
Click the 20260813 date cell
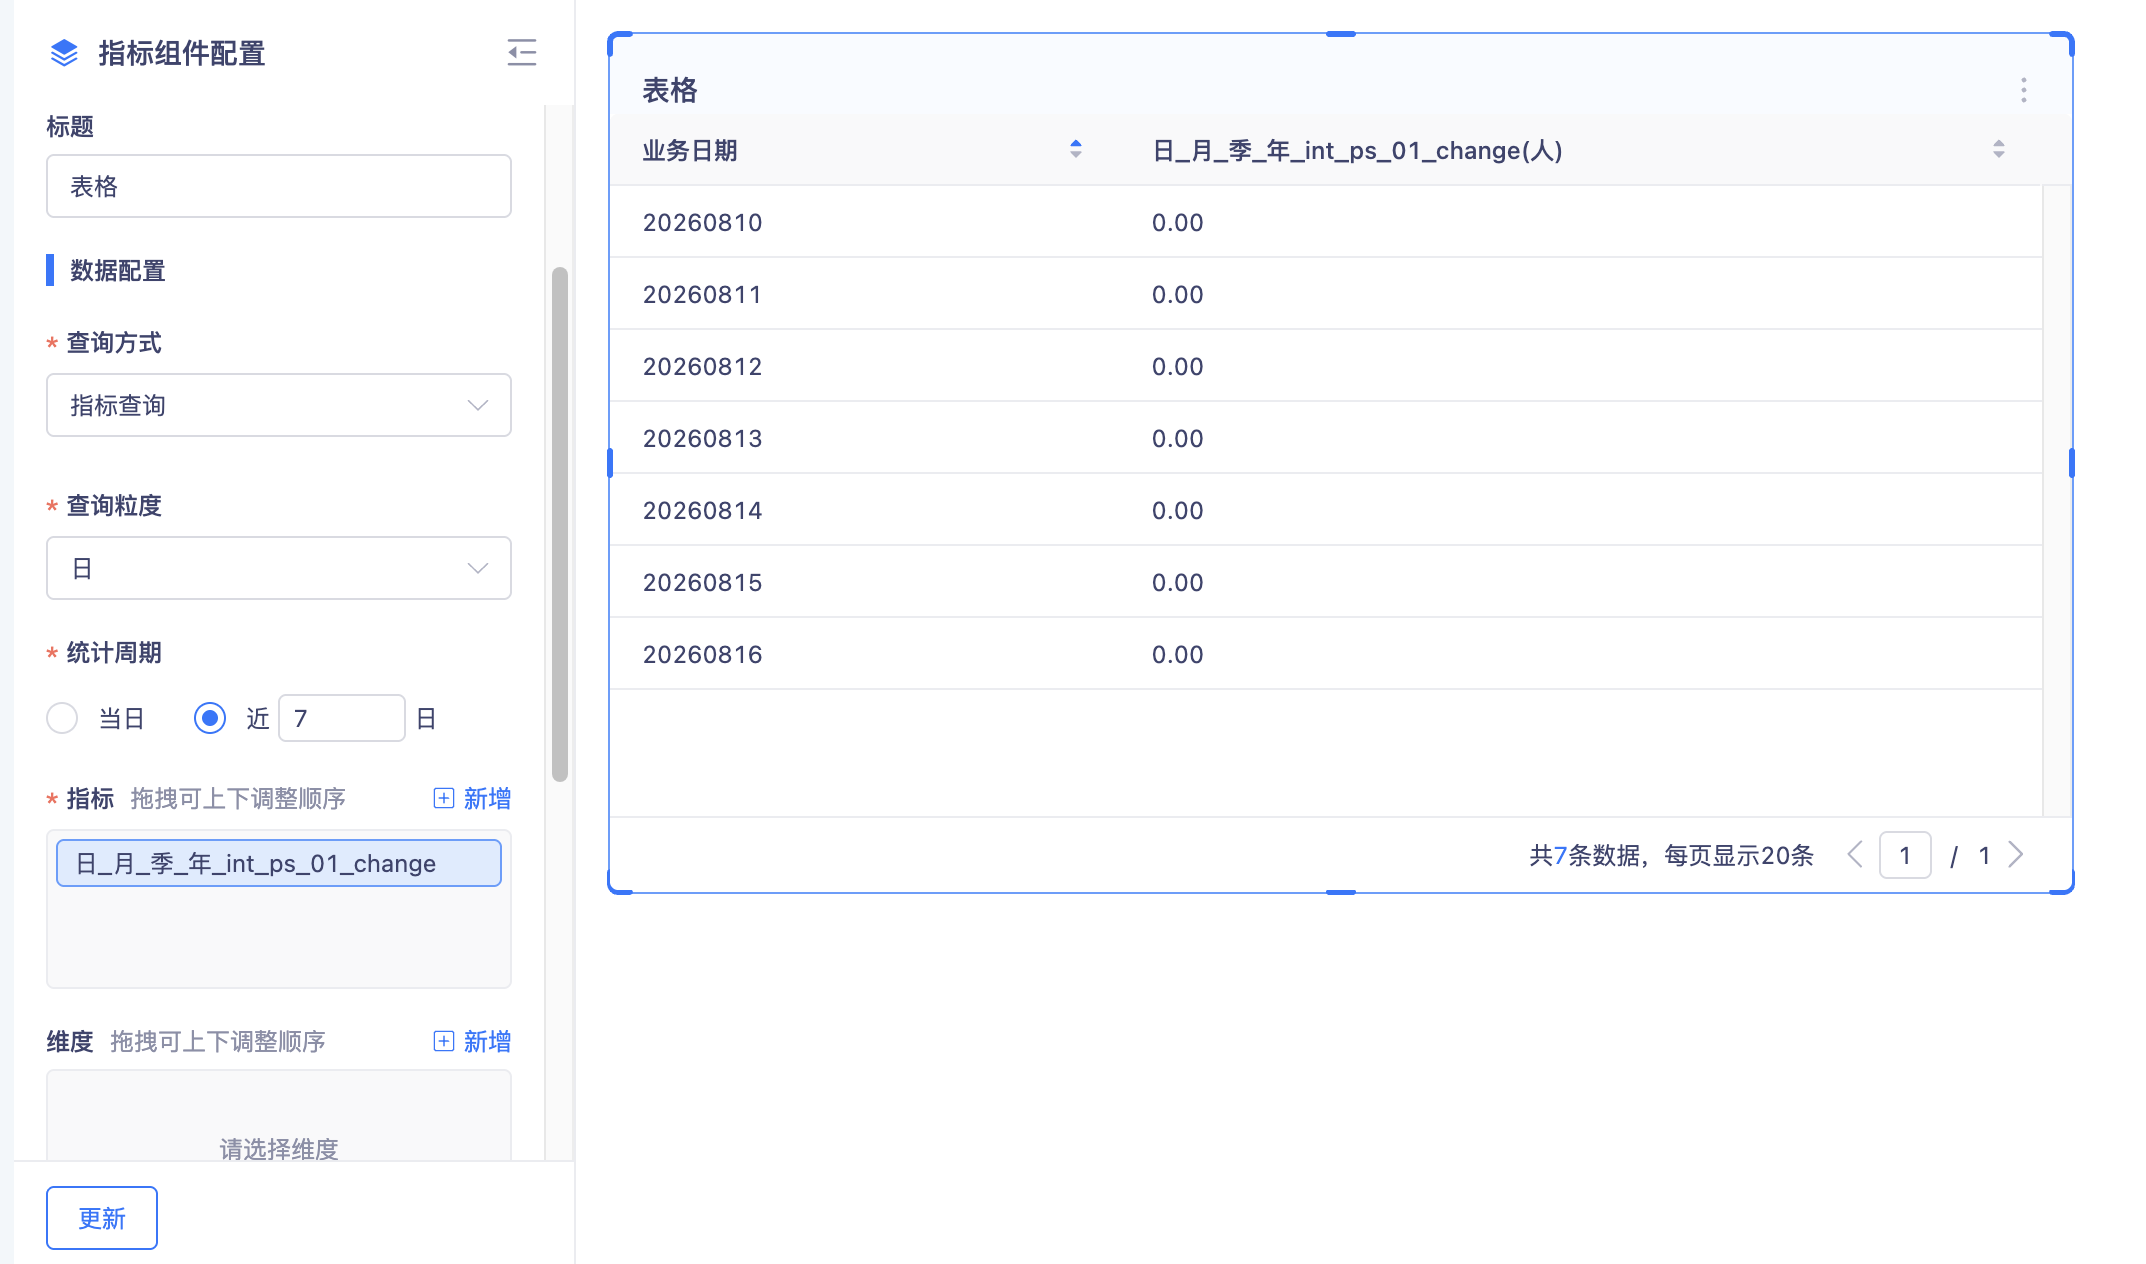click(x=702, y=438)
